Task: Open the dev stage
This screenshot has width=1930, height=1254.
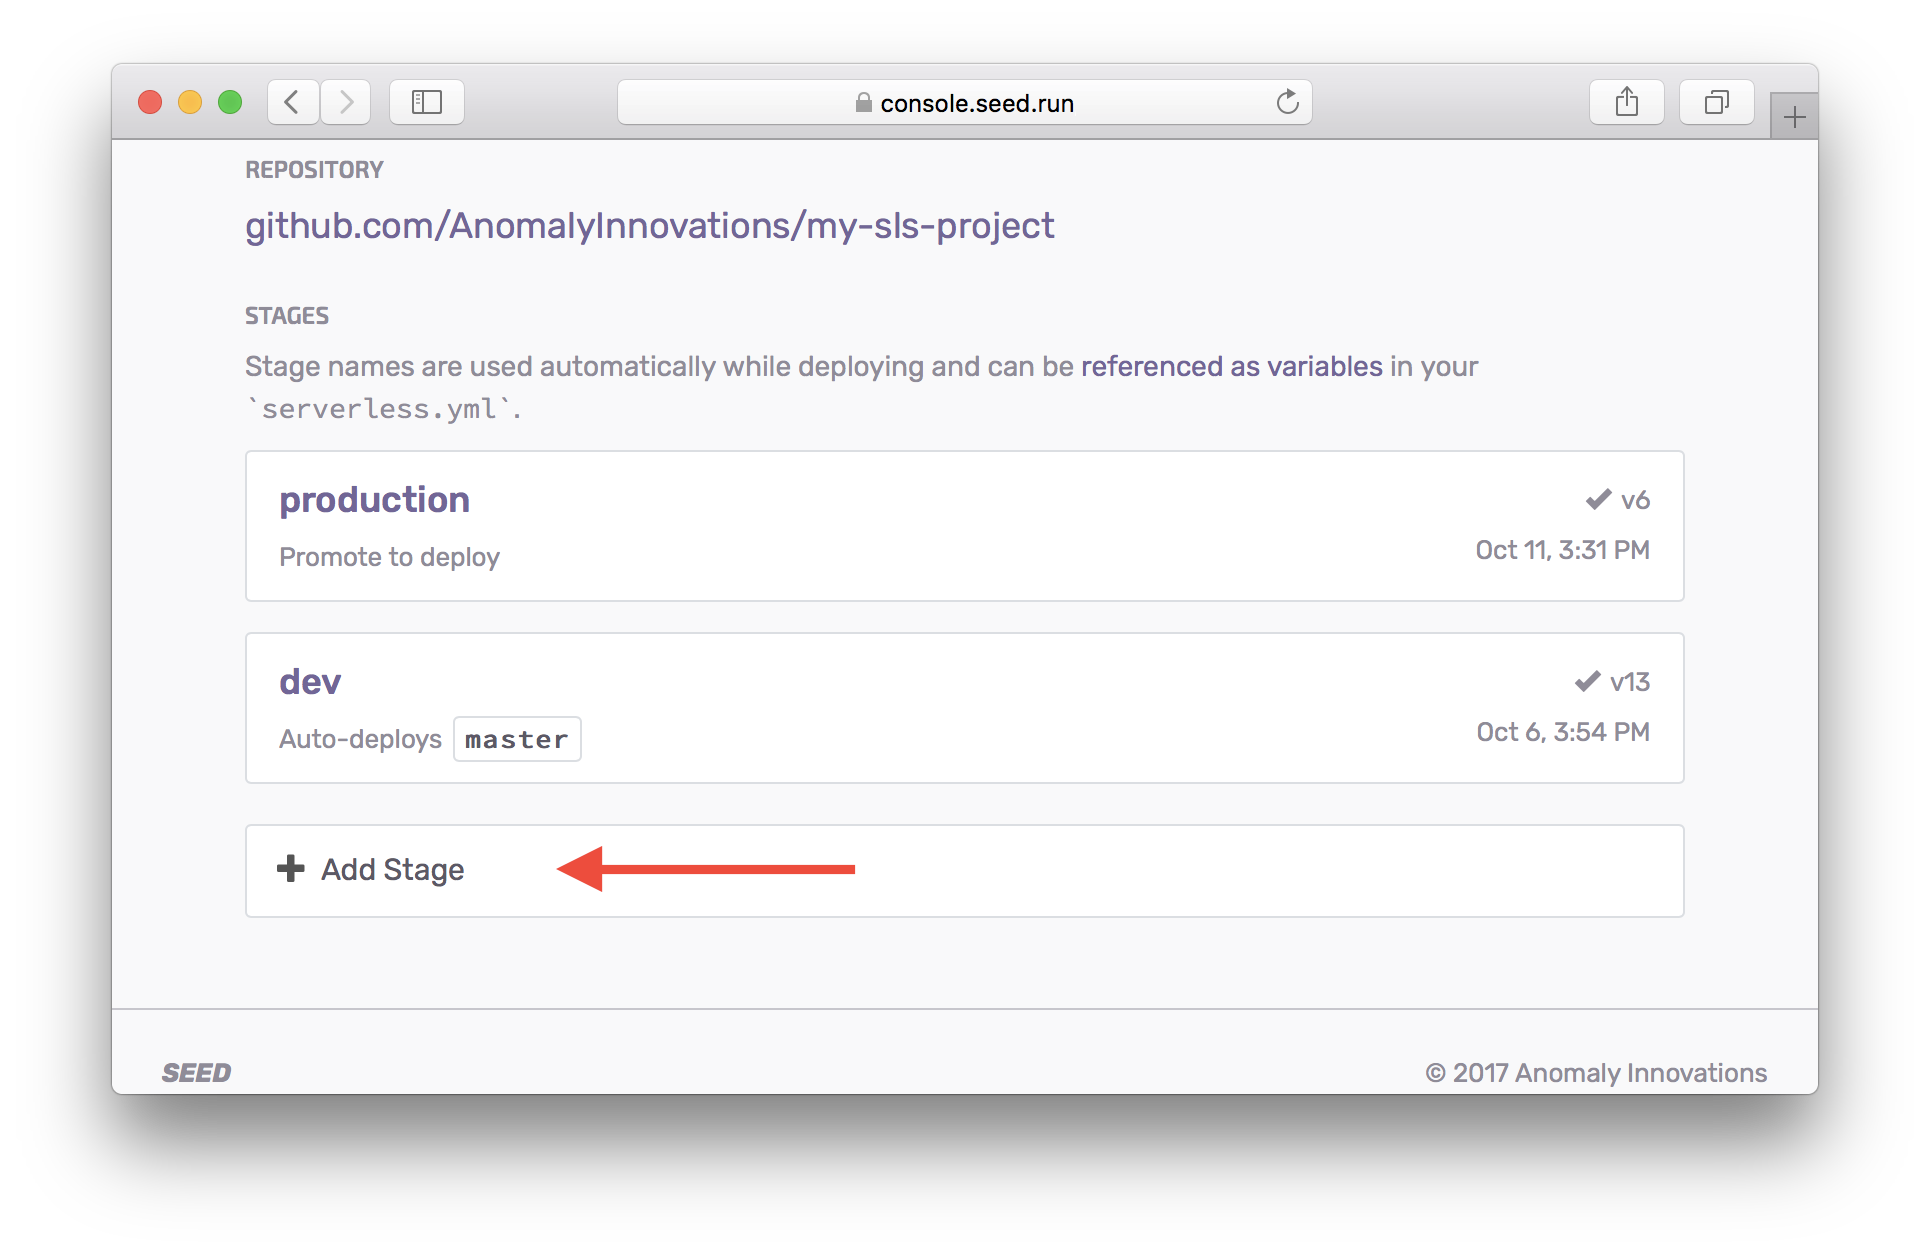Action: coord(310,682)
